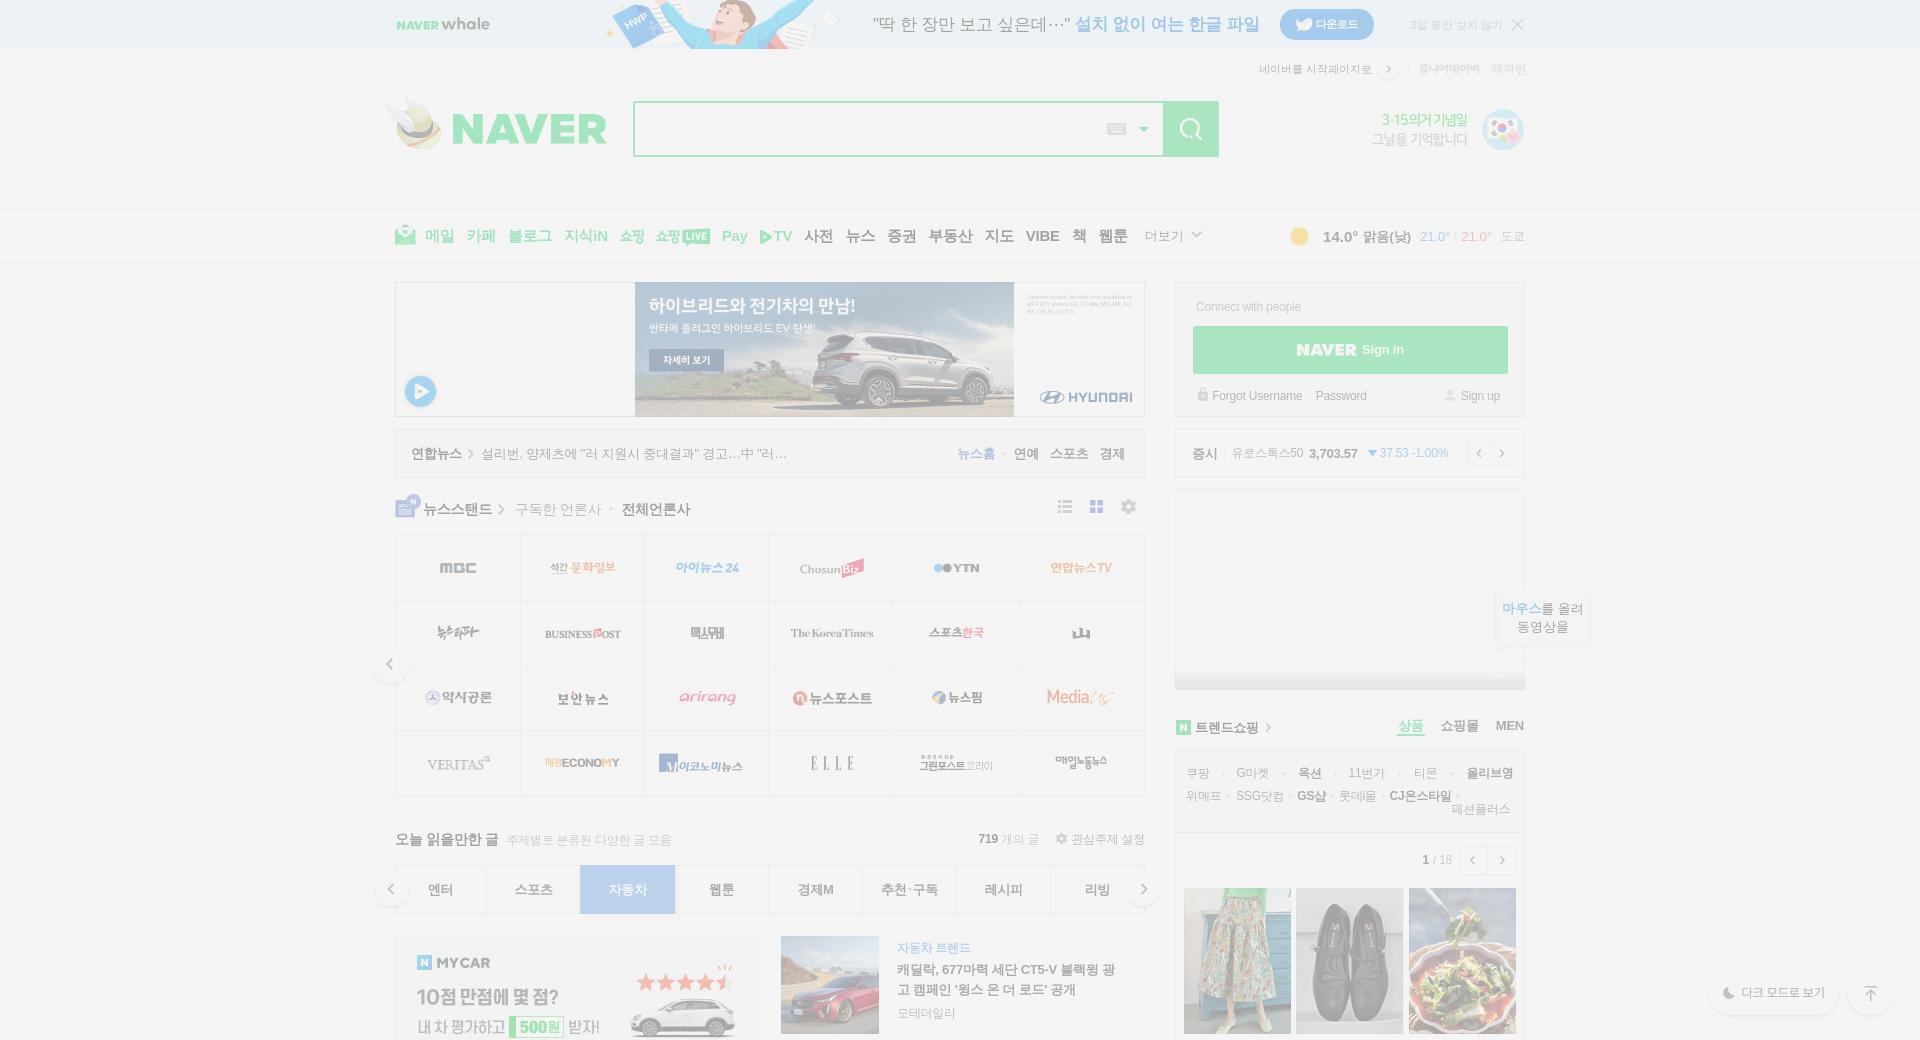Image resolution: width=1920 pixels, height=1040 pixels.
Task: Open the 쇼핑몰 tab in trend shopping
Action: [1459, 726]
